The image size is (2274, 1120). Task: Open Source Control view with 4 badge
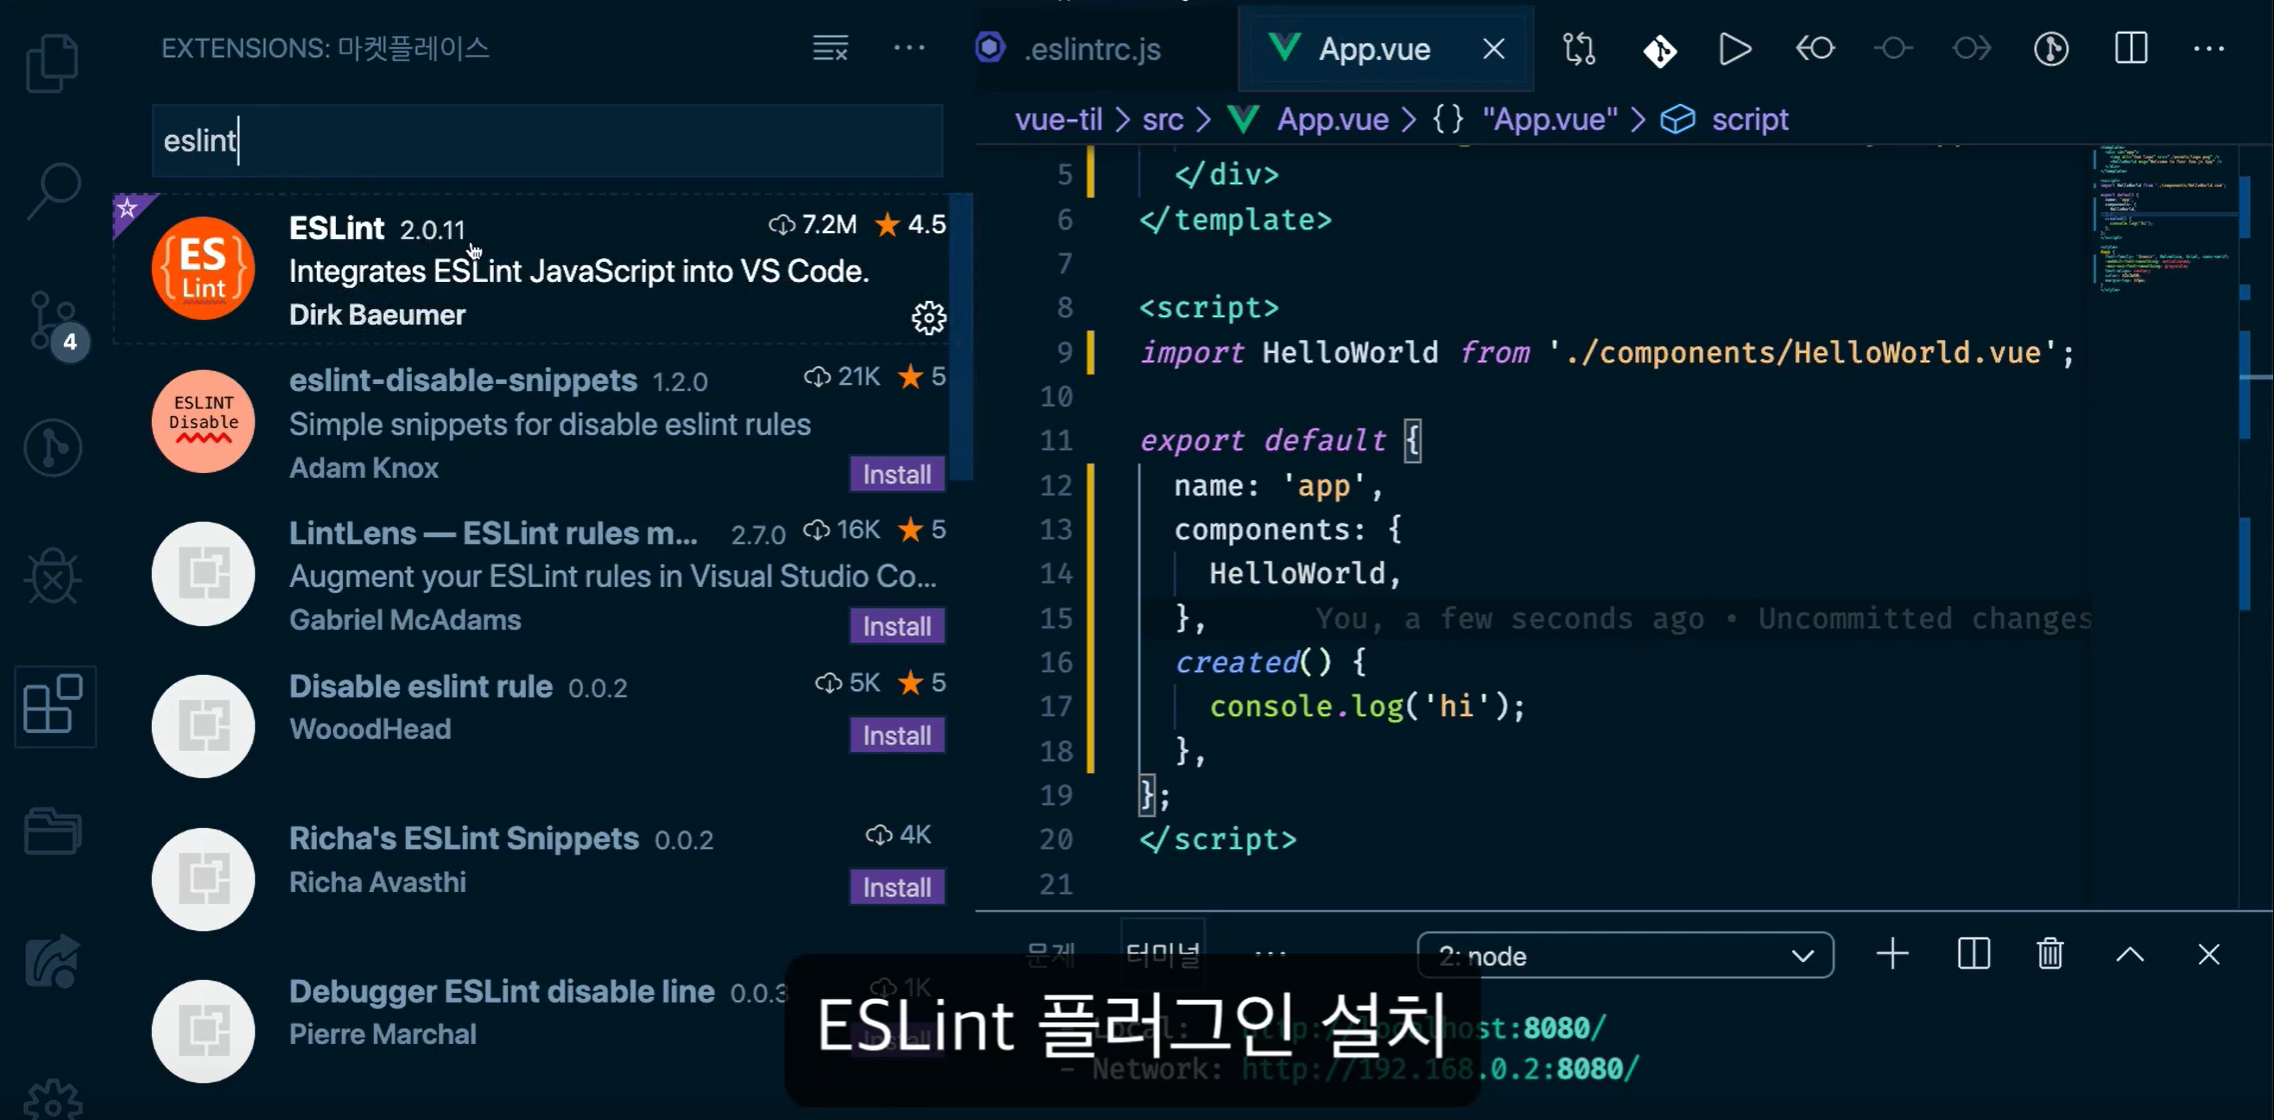point(55,323)
